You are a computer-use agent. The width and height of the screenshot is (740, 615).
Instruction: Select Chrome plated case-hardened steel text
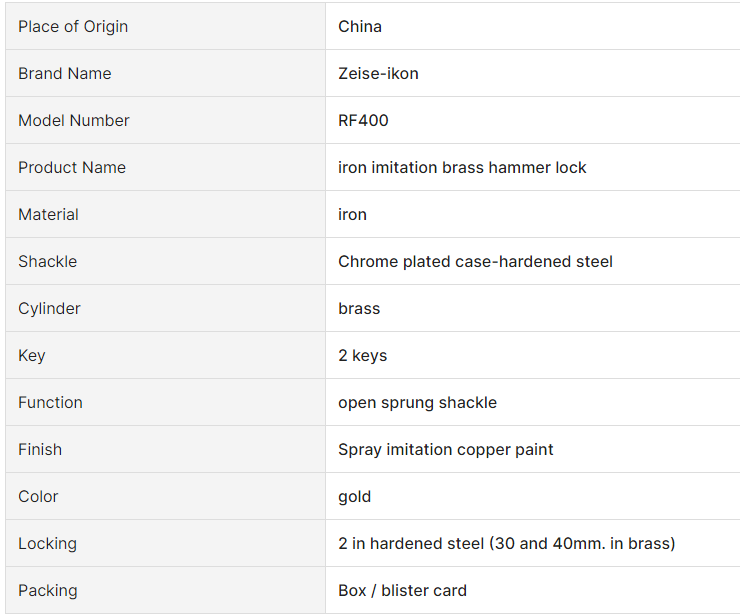tap(475, 261)
